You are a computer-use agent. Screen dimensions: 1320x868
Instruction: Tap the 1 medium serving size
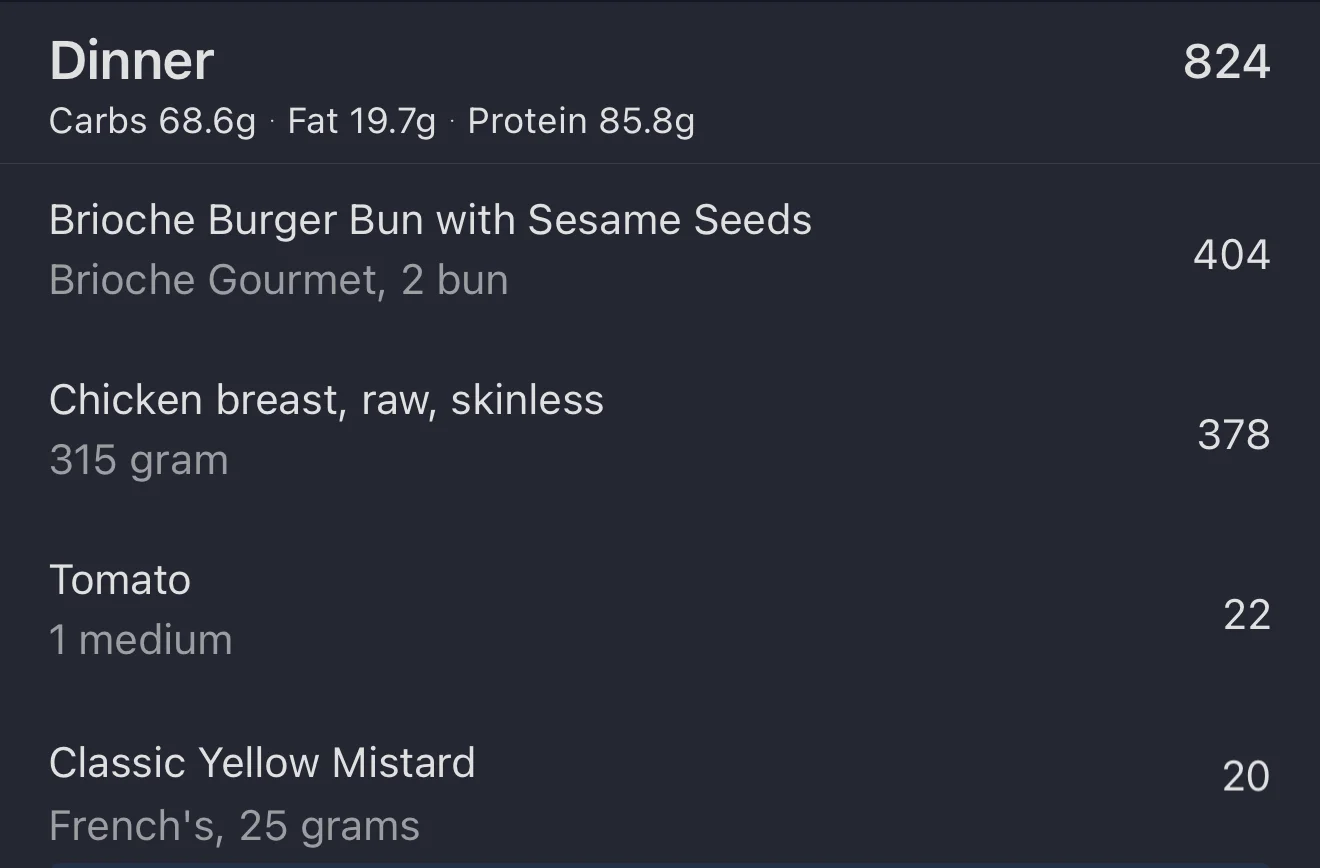pos(141,640)
